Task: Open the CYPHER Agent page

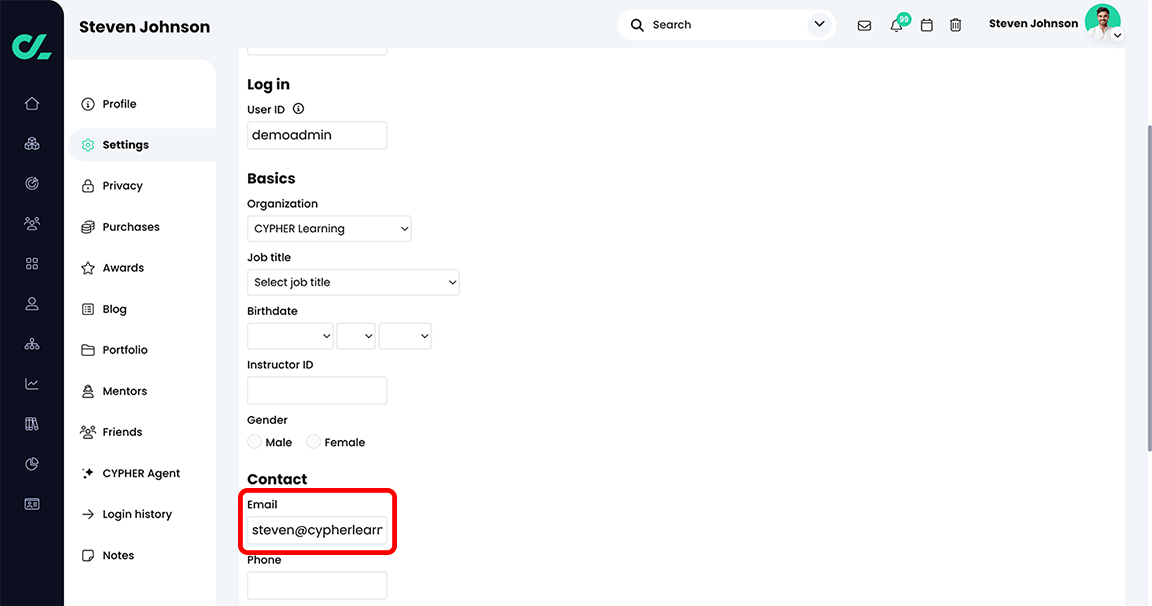Action: tap(141, 472)
